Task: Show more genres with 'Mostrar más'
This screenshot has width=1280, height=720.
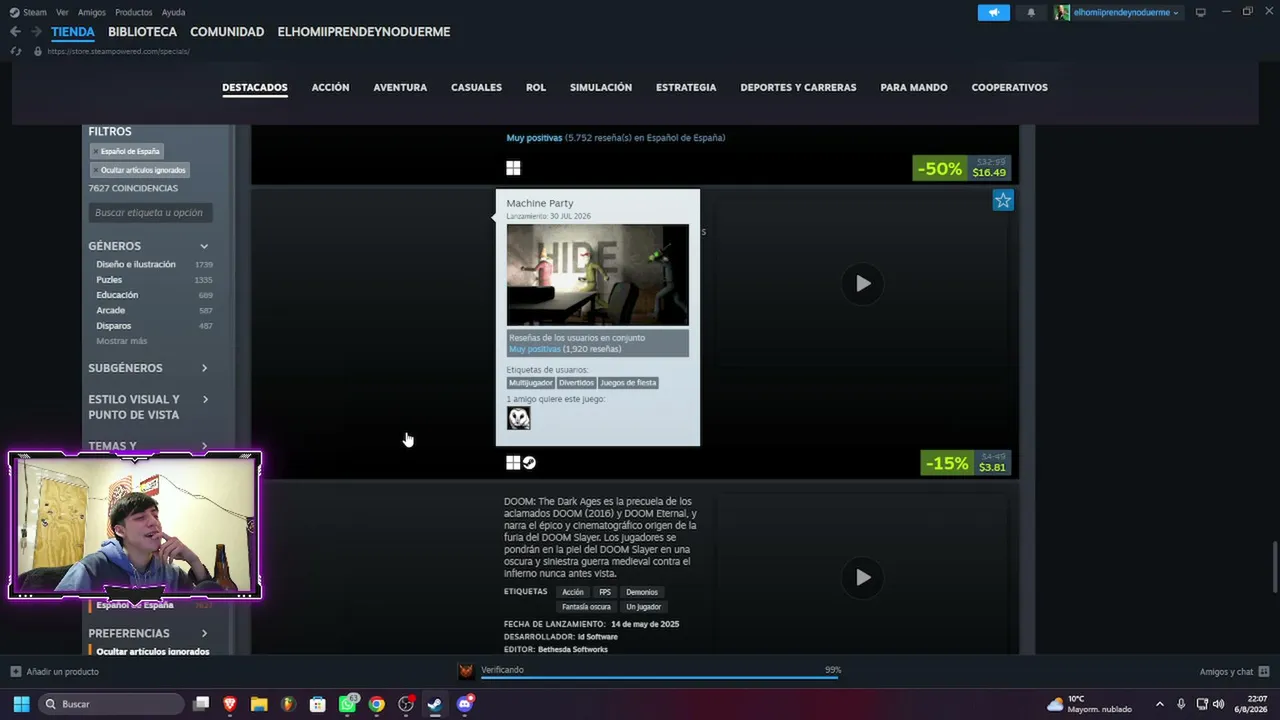Action: point(121,341)
